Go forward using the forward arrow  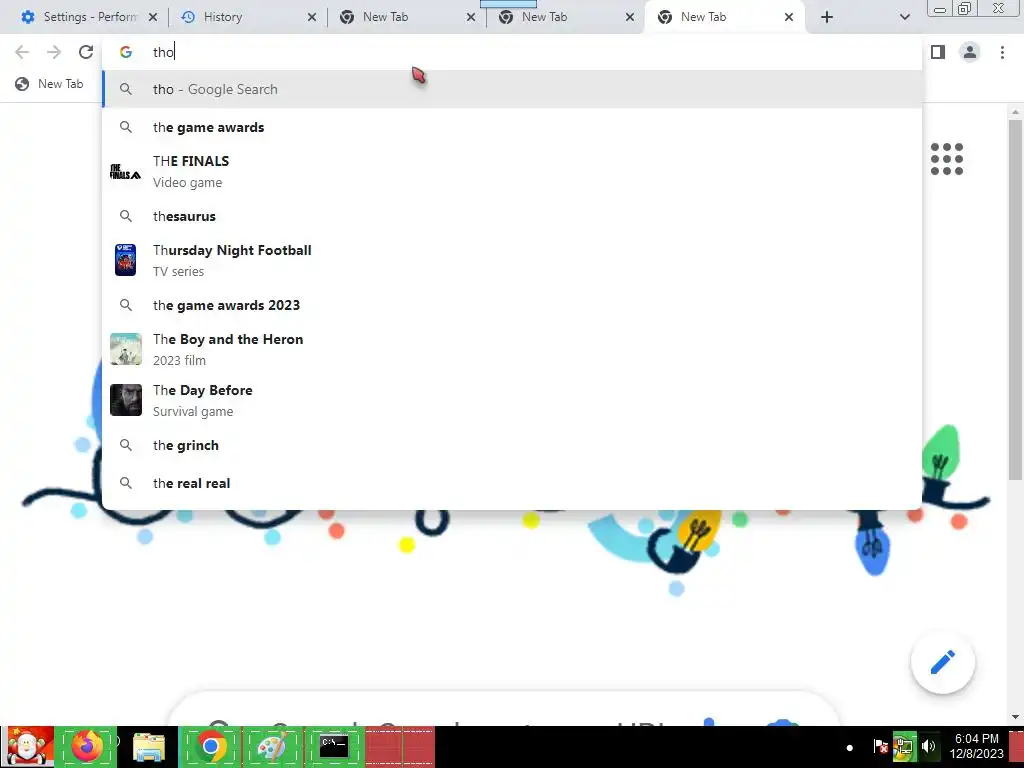[54, 52]
